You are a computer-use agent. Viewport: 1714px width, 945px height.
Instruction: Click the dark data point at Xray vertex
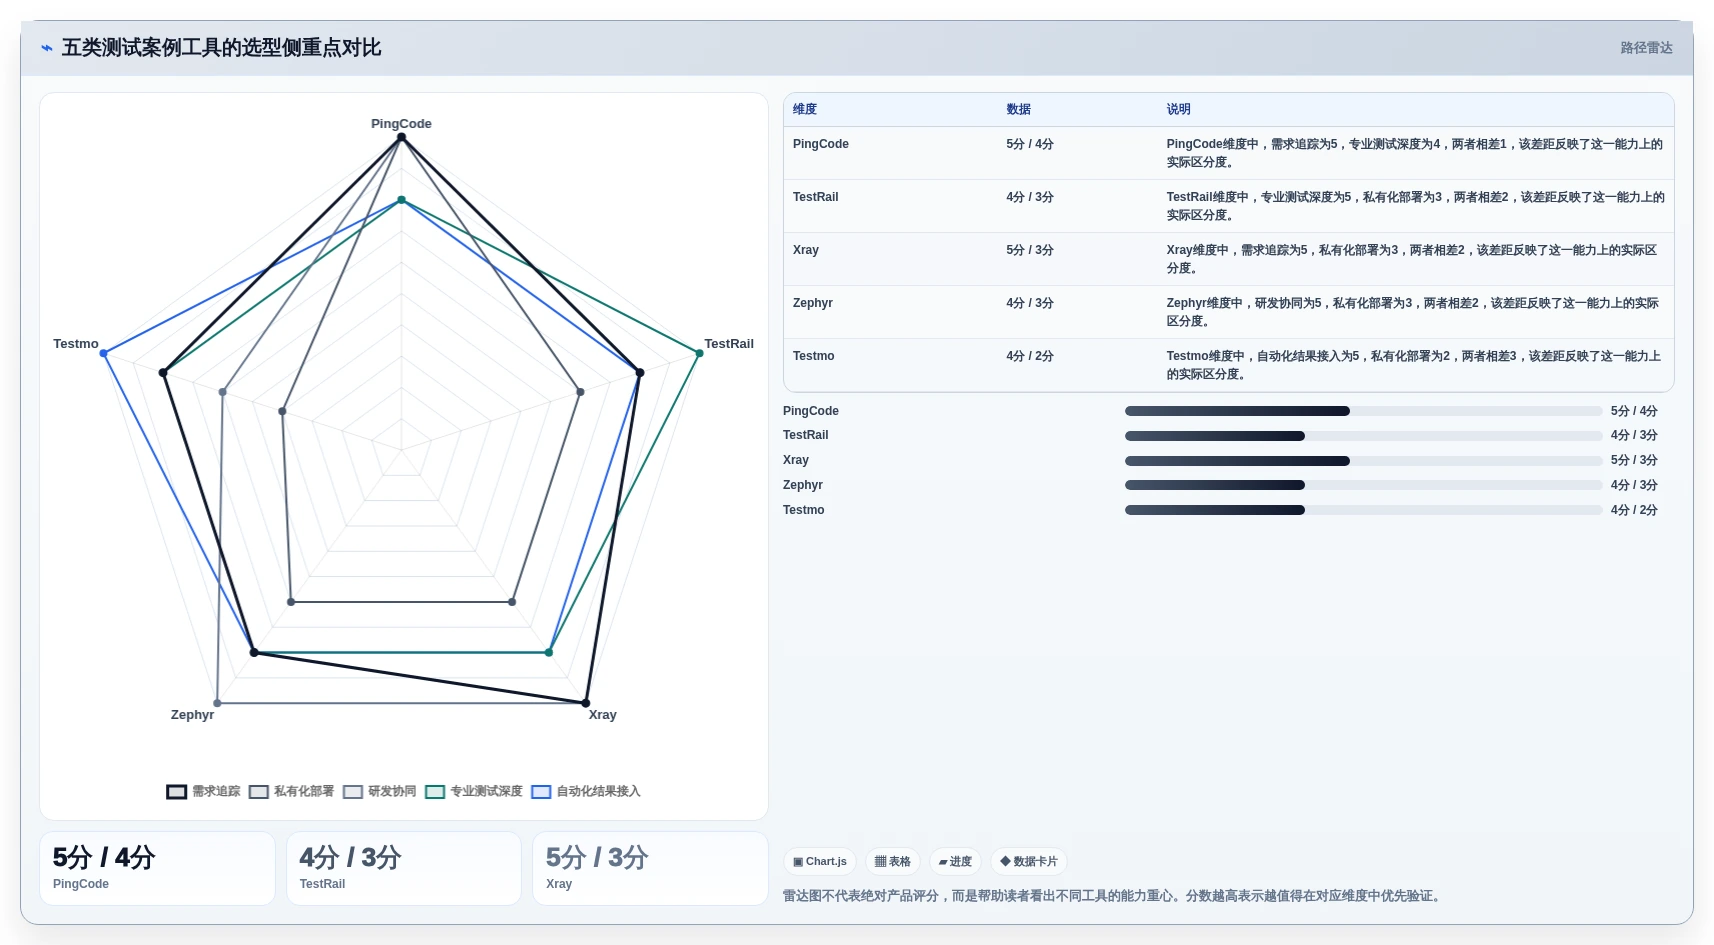tap(586, 703)
